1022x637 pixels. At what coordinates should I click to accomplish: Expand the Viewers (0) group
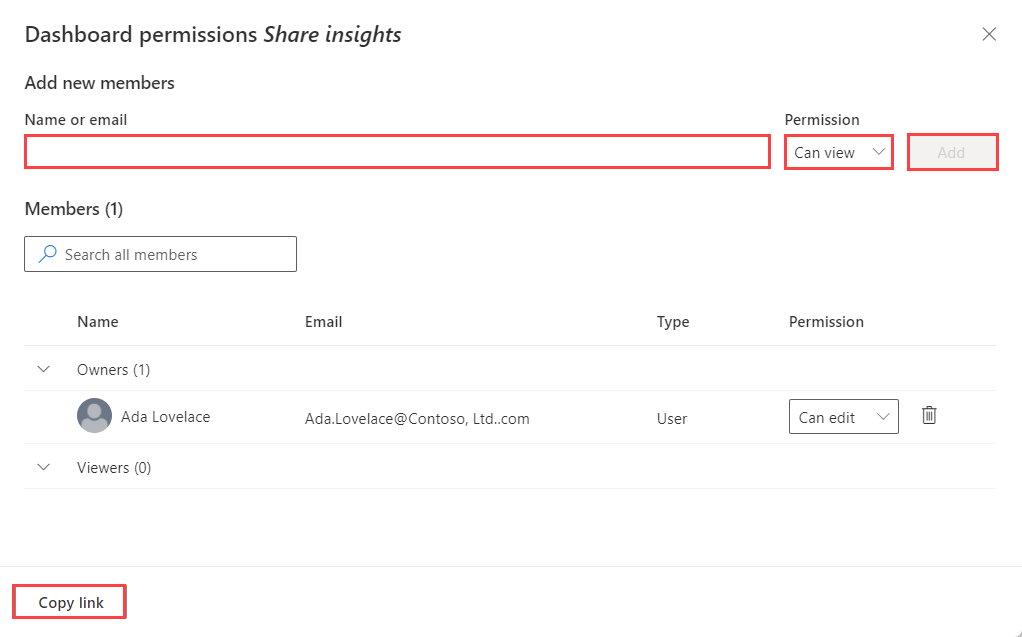pos(44,467)
